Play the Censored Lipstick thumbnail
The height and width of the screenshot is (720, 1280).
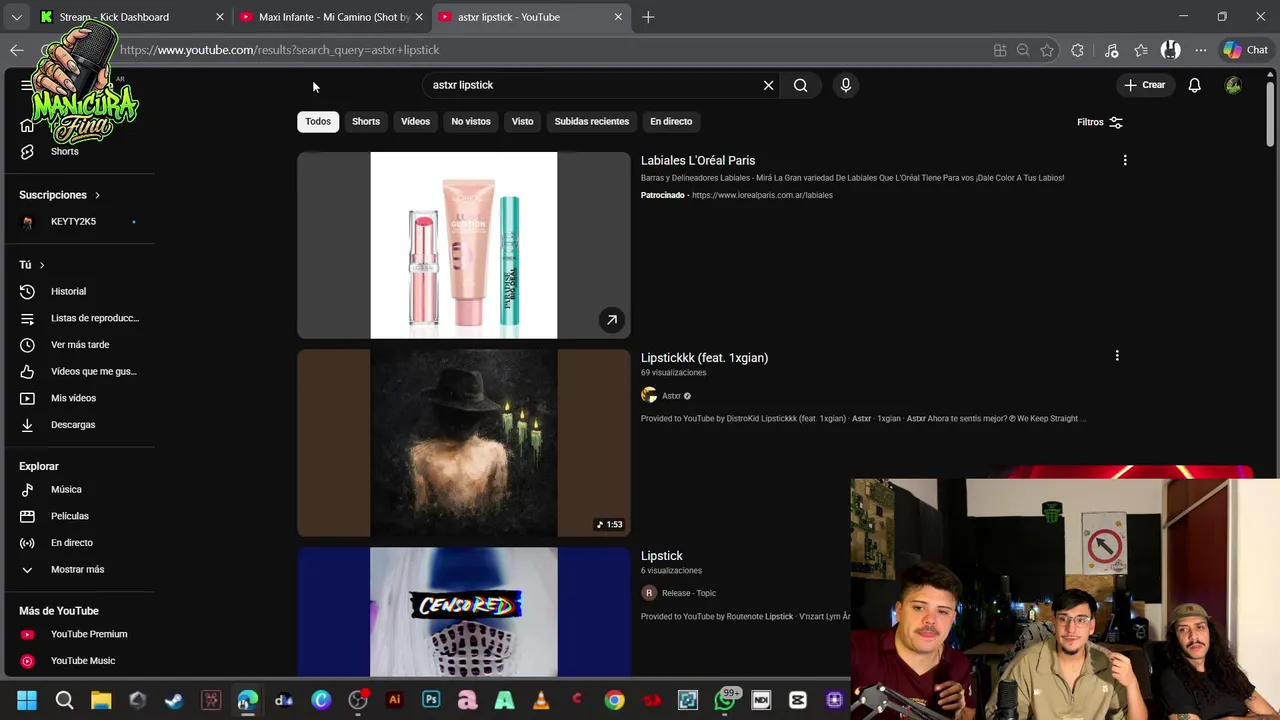[464, 612]
